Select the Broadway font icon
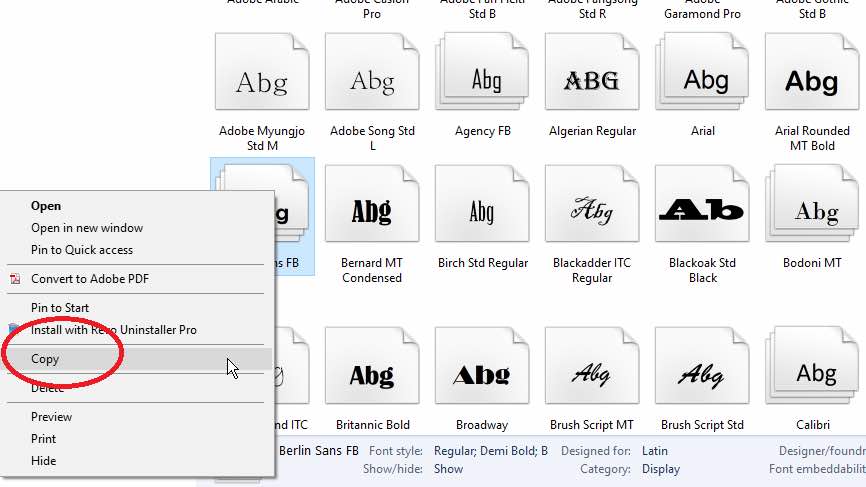This screenshot has height=487, width=866. (482, 366)
